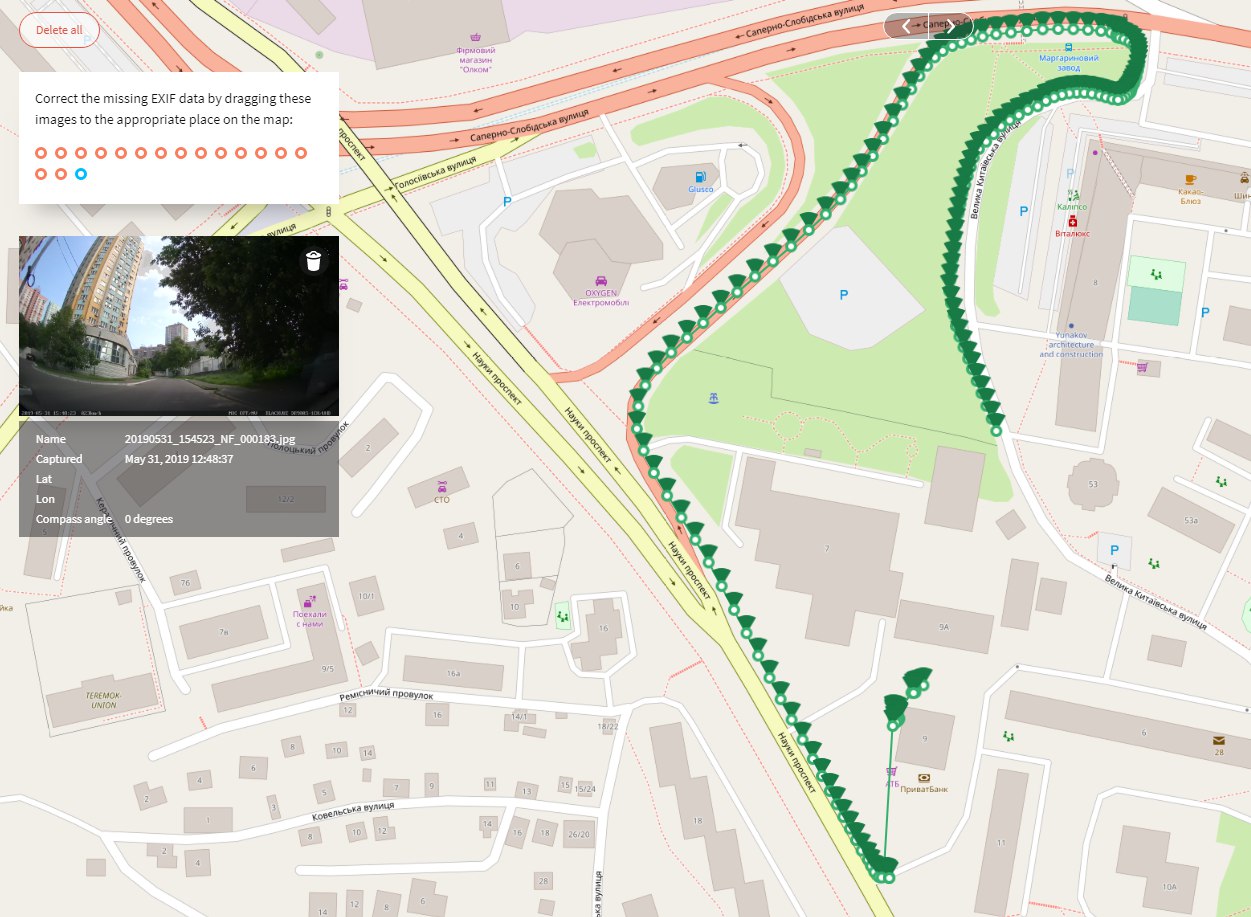This screenshot has width=1251, height=917.
Task: Click the Ковельська вулиця street label
Action: point(352,810)
